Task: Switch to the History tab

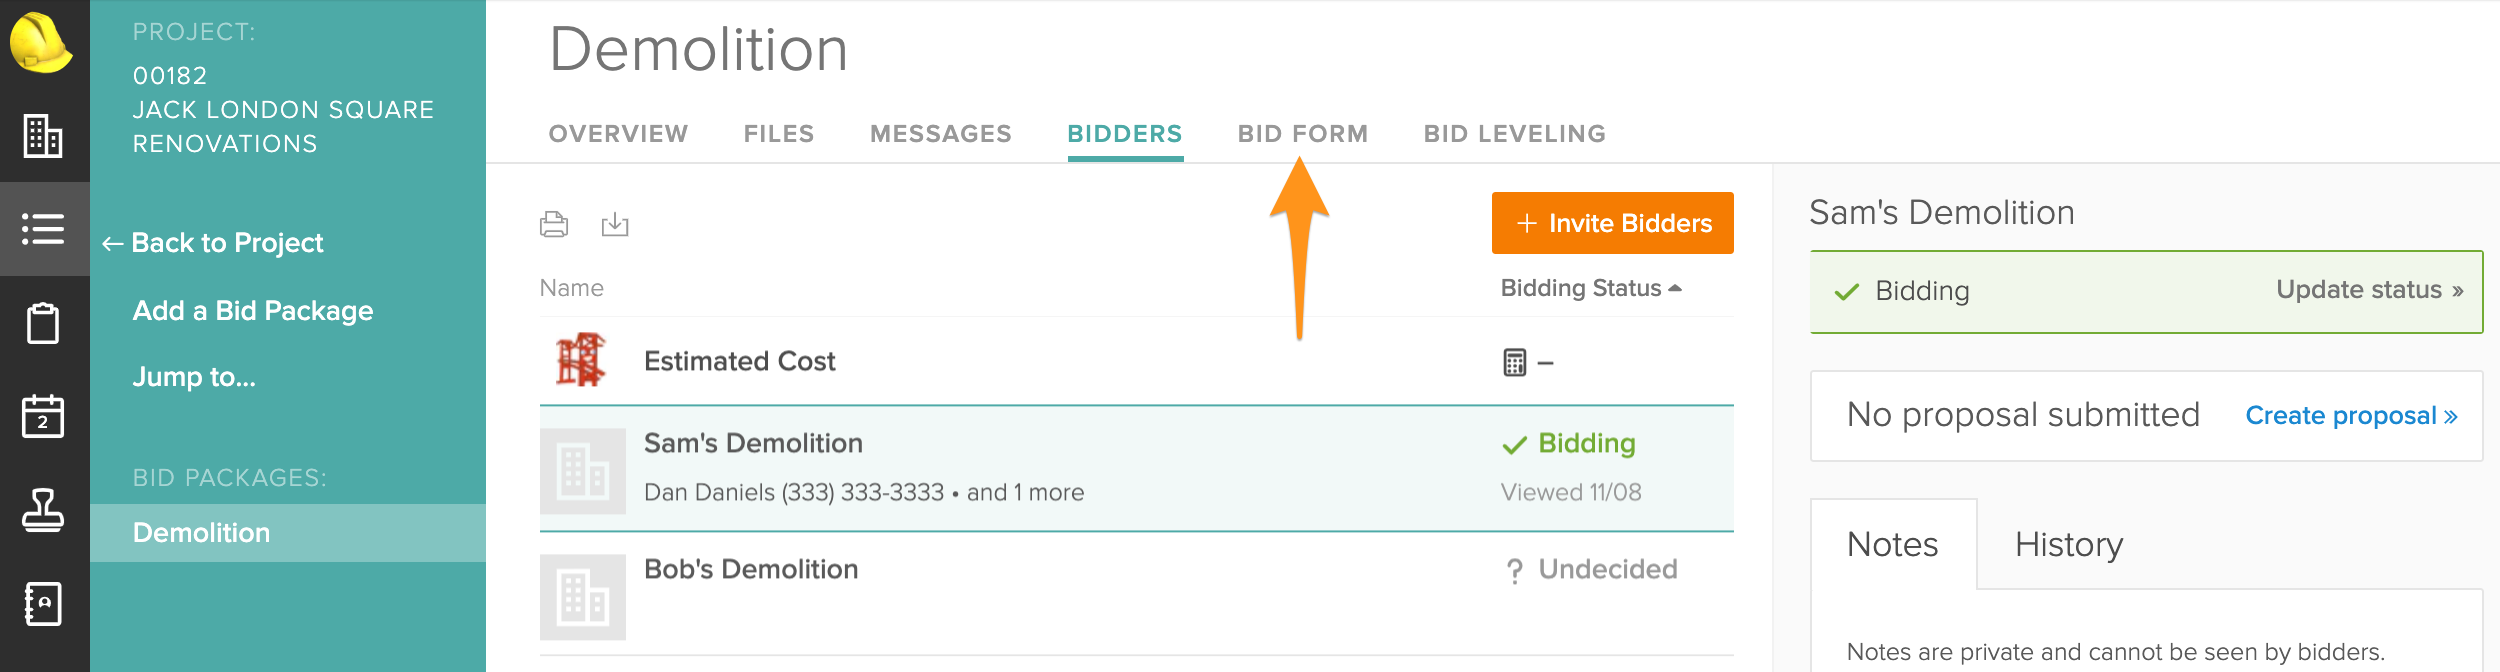Action: point(2069,544)
